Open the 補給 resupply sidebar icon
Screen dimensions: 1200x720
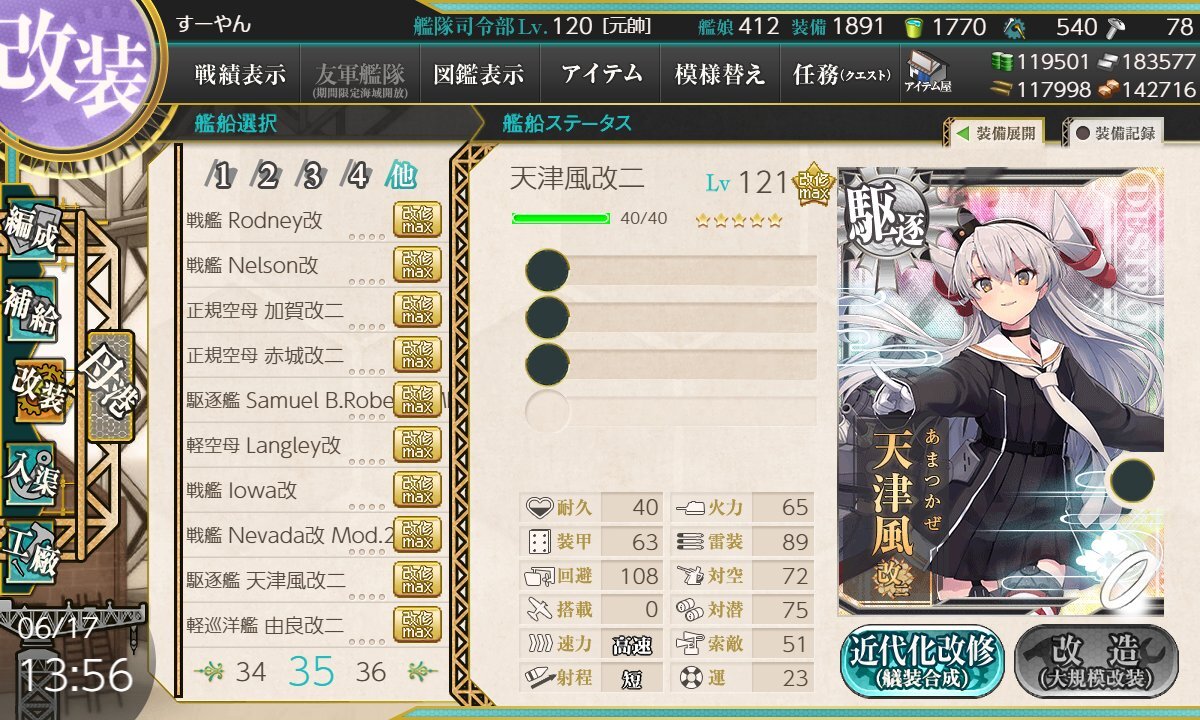pos(30,312)
